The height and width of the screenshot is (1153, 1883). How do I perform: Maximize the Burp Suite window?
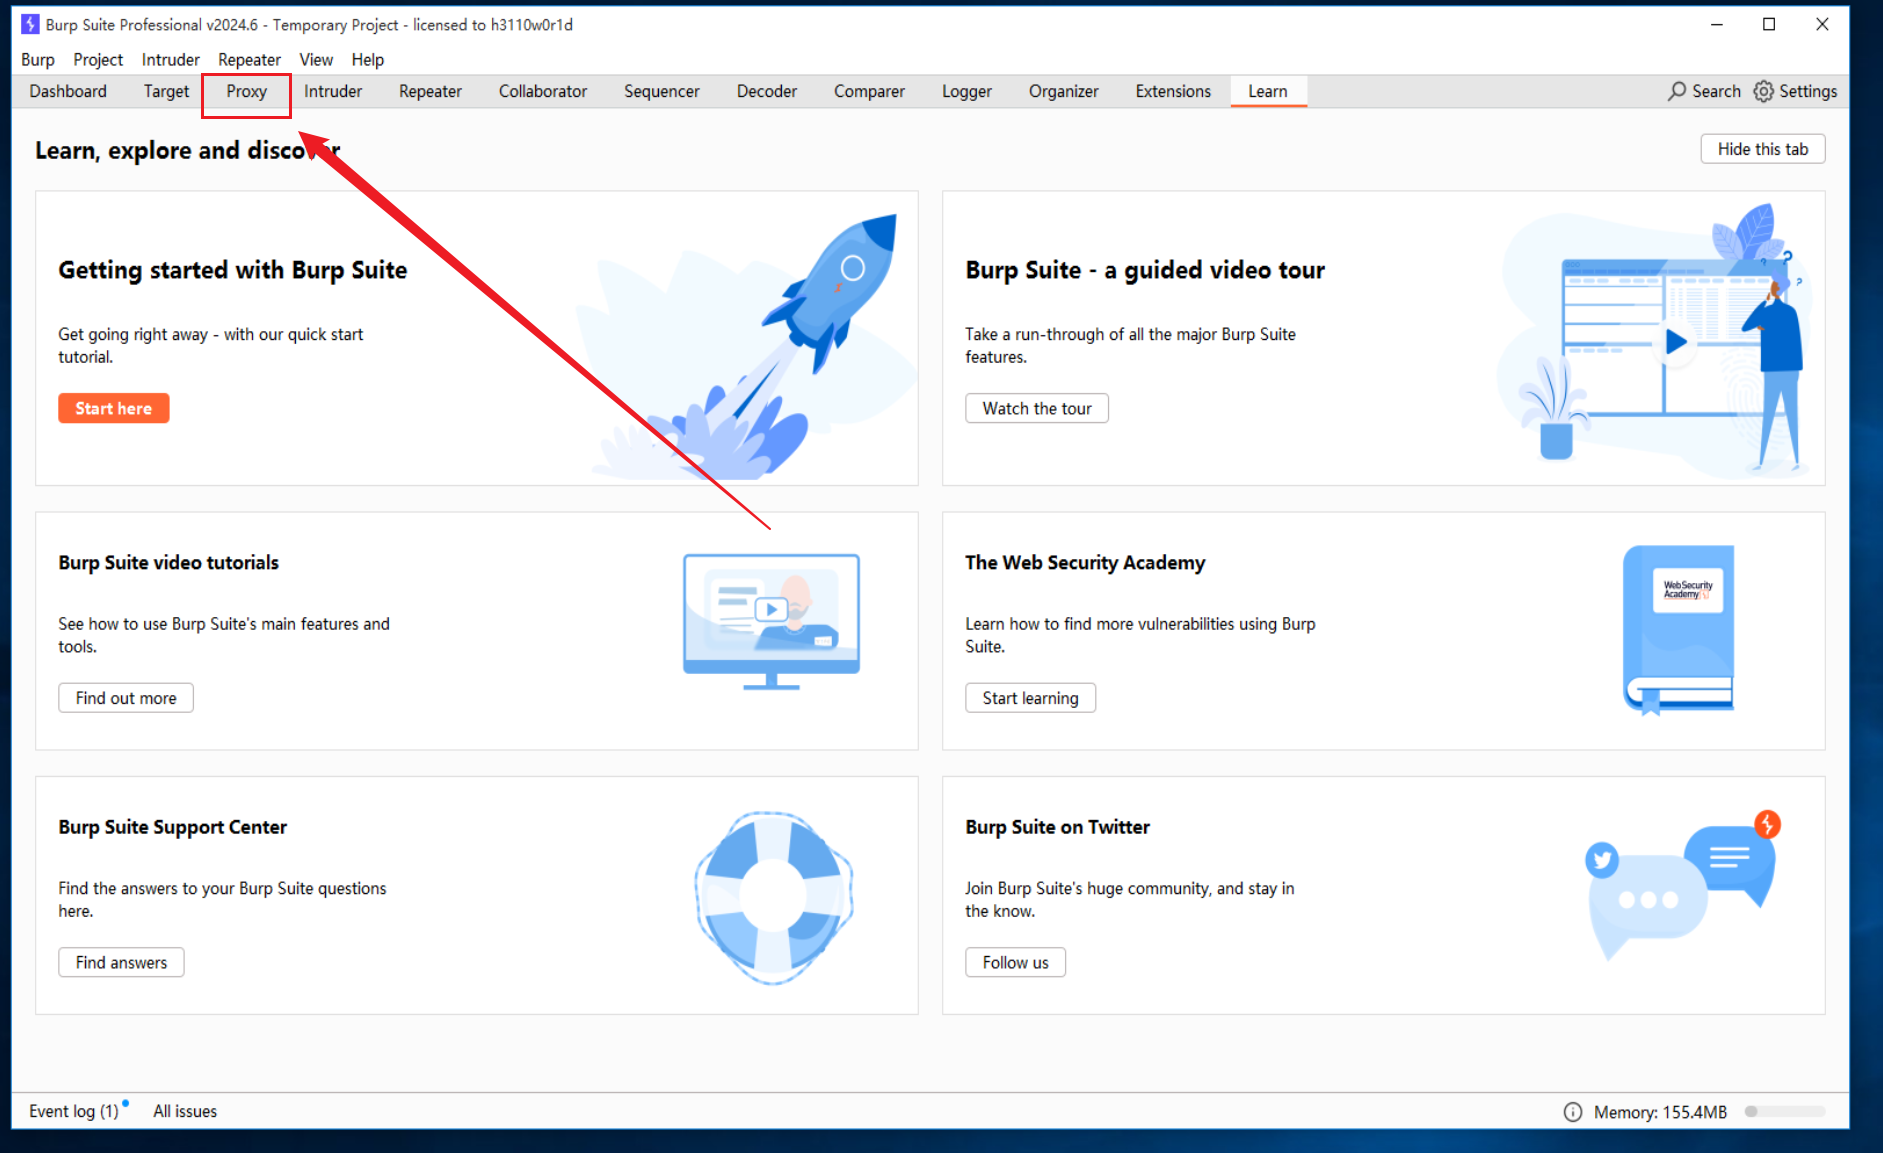(1769, 24)
